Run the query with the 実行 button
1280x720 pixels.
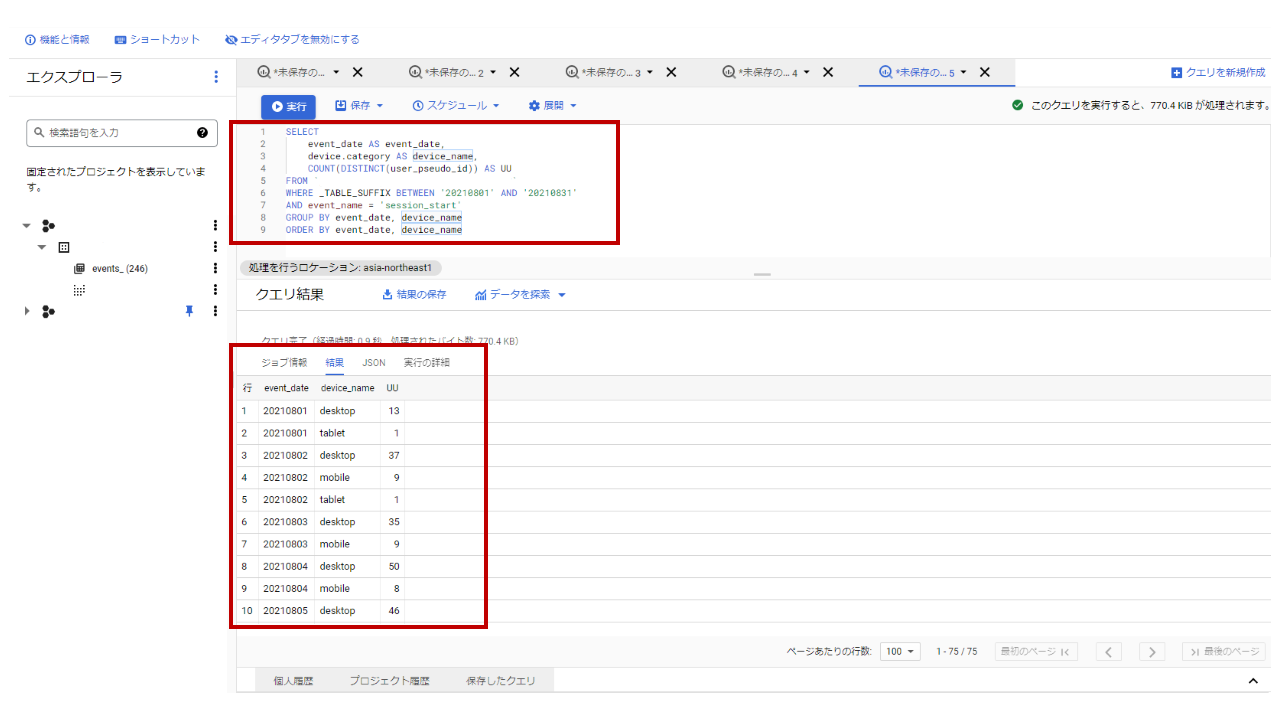coord(288,105)
